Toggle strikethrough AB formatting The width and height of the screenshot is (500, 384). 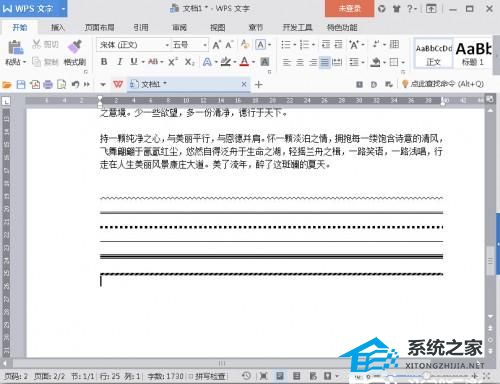tap(153, 62)
